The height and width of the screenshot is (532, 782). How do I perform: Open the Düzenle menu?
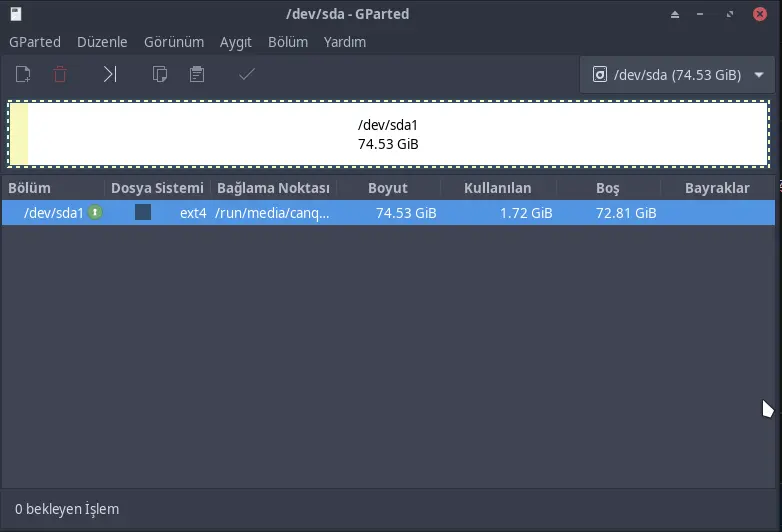click(x=102, y=42)
